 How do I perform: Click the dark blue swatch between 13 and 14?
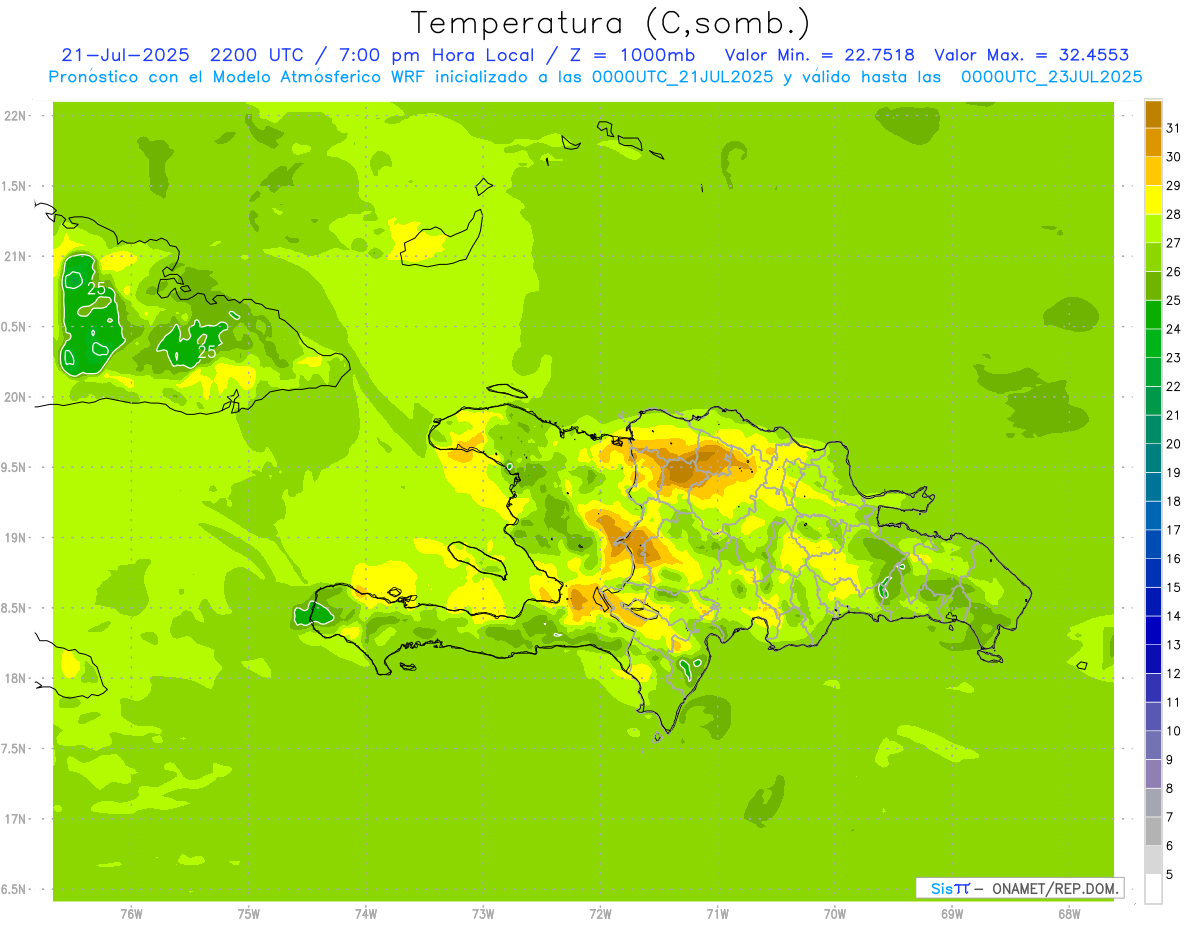pos(1153,630)
